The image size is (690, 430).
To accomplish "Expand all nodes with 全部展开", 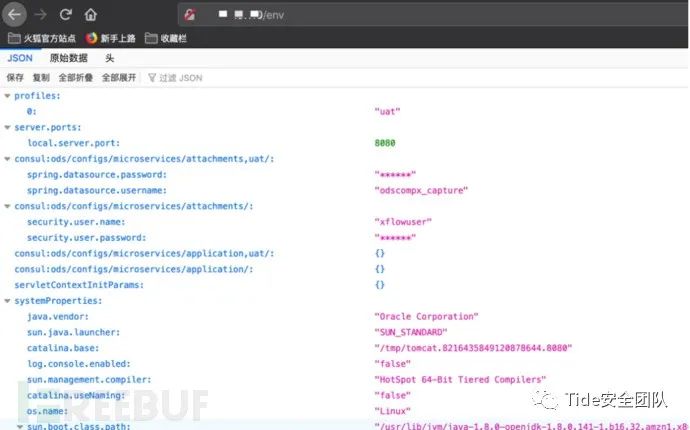I will pyautogui.click(x=119, y=78).
